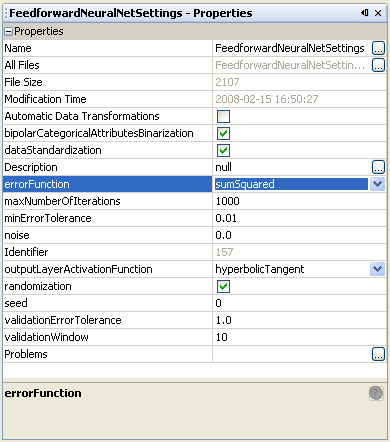390x442 pixels.
Task: Open the Problems ellipsis button
Action: (378, 354)
